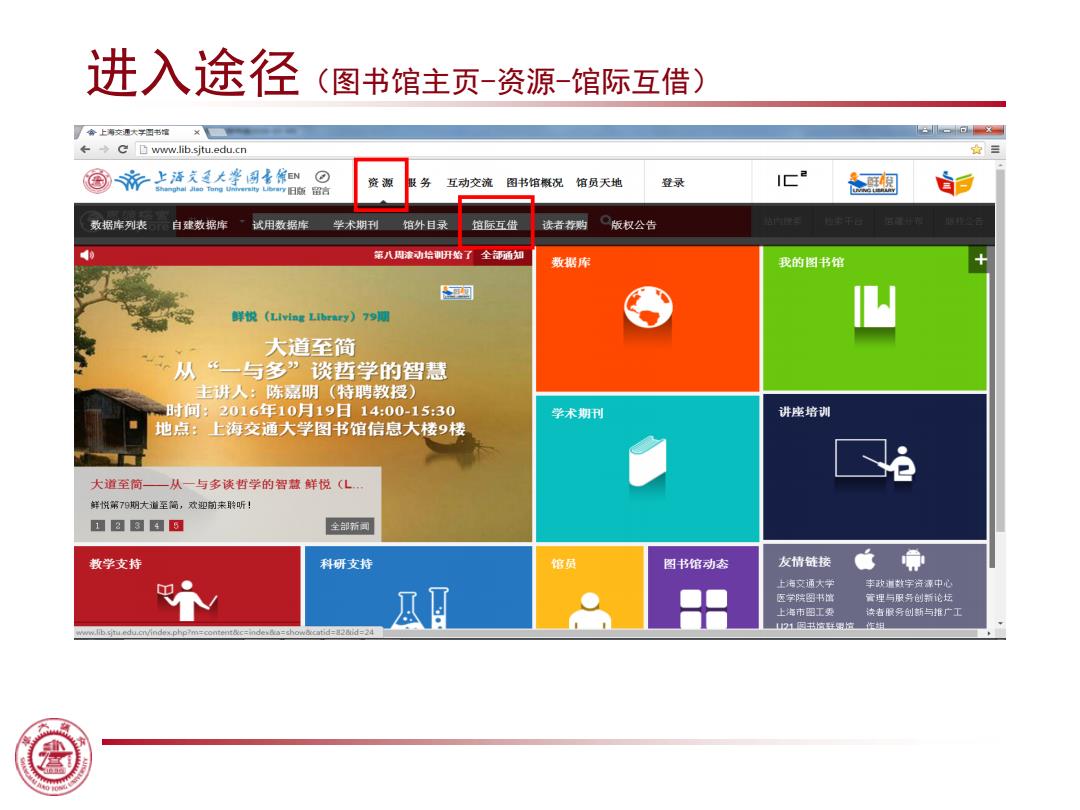Click the 登录 login link
The image size is (1080, 810).
pyautogui.click(x=673, y=183)
